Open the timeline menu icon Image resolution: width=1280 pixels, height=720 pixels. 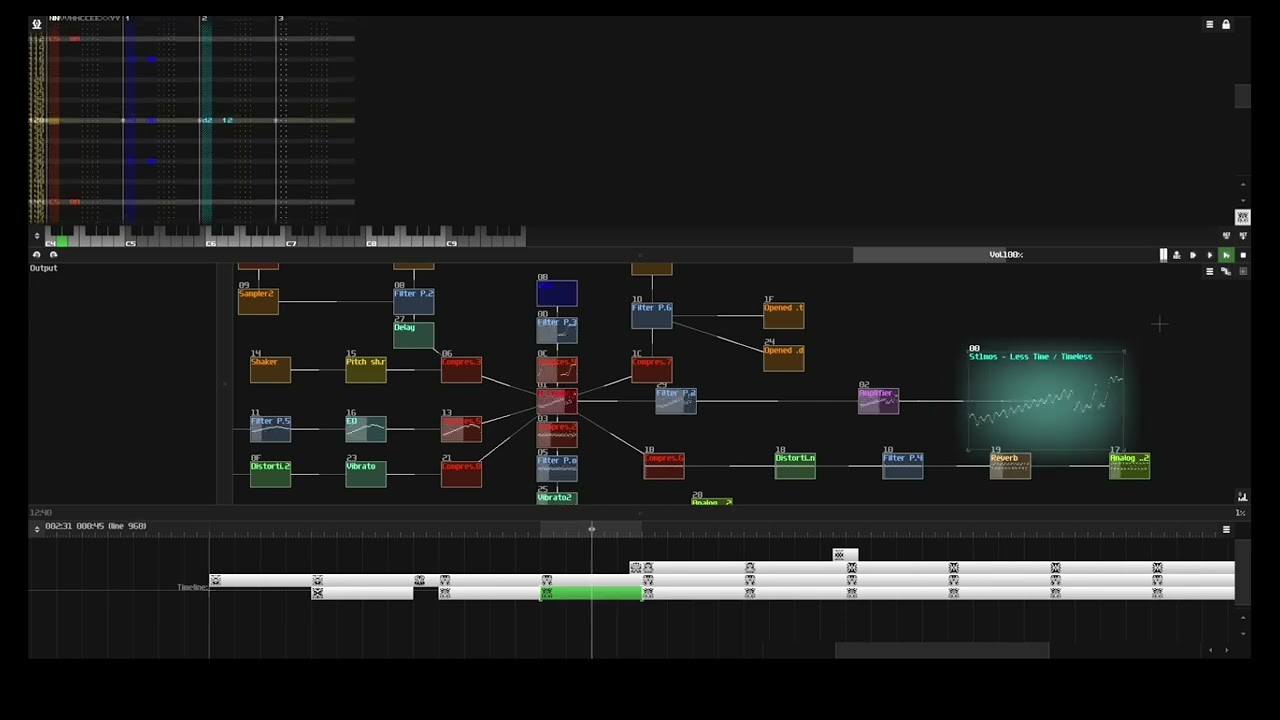point(1226,529)
